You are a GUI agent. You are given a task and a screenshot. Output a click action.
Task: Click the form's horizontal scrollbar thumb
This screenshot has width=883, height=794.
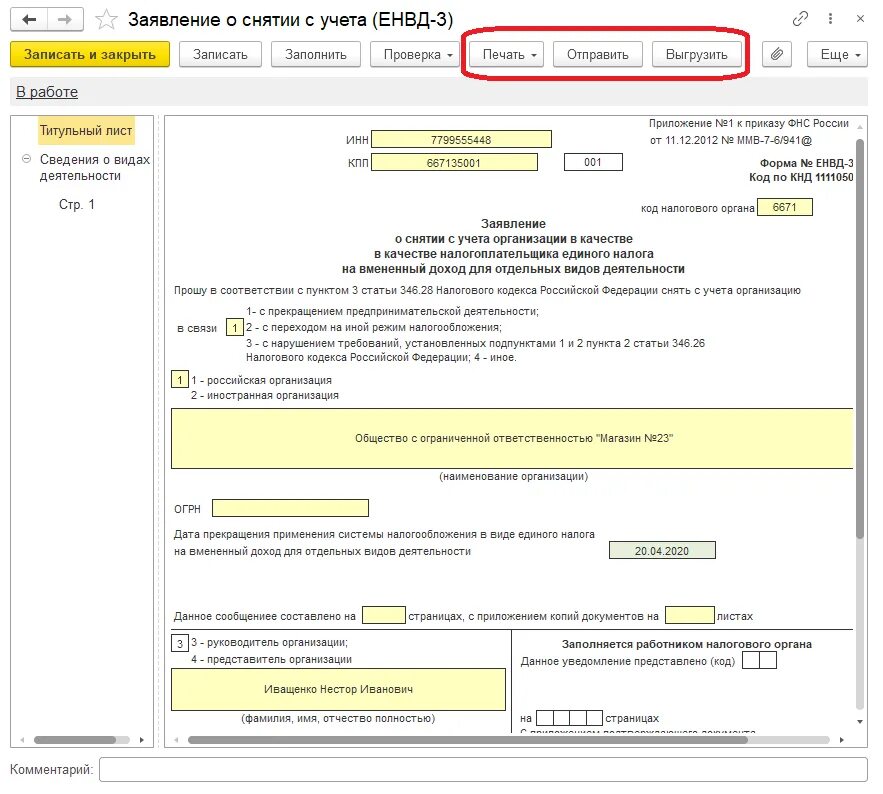tap(467, 740)
